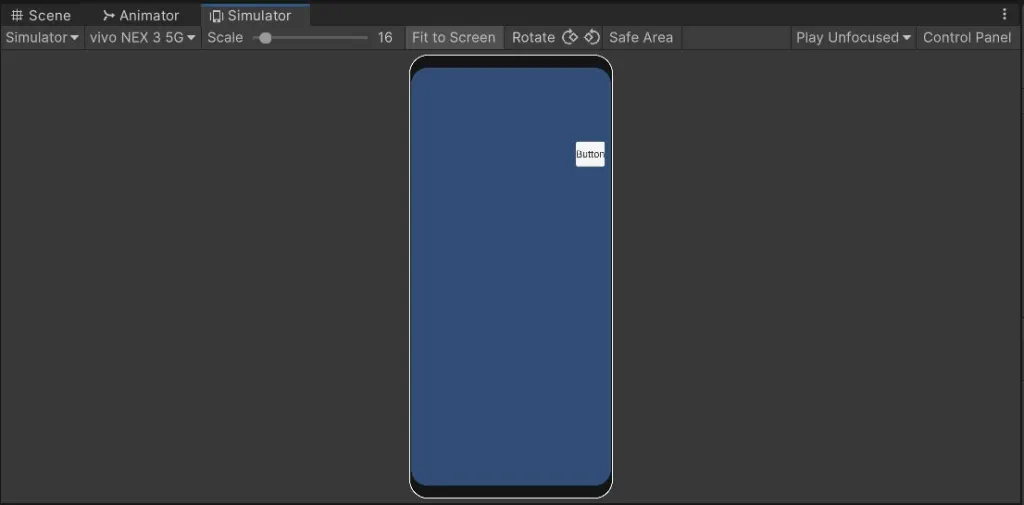This screenshot has height=505, width=1024.
Task: Switch to the Scene tab
Action: [x=40, y=15]
